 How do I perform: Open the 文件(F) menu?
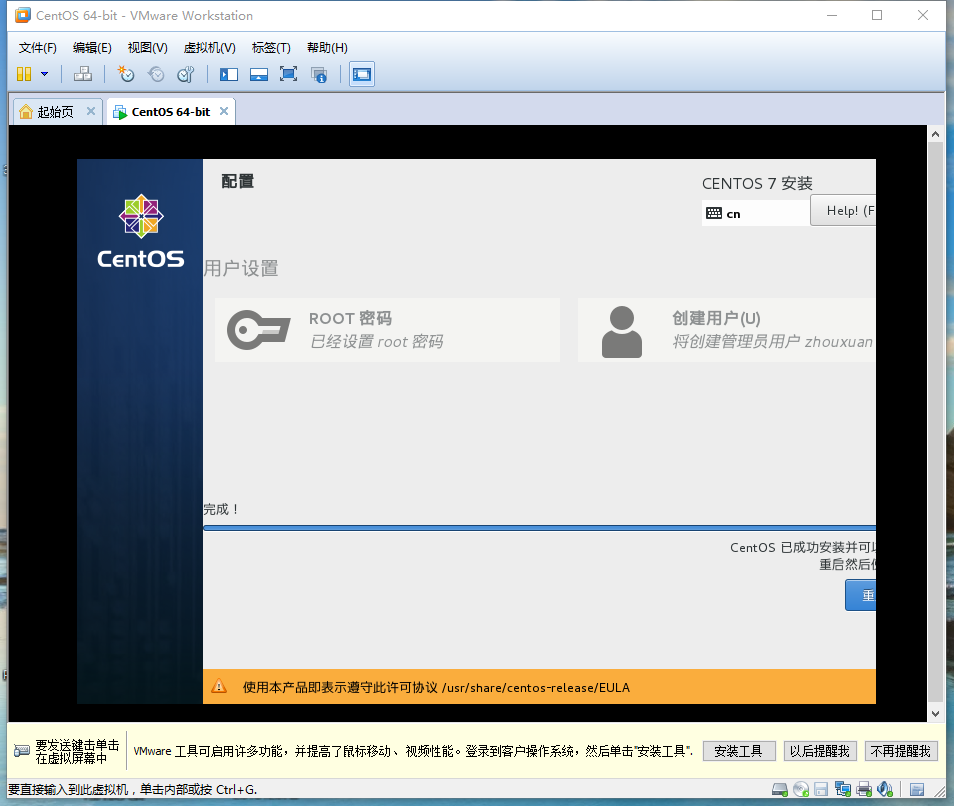(38, 47)
